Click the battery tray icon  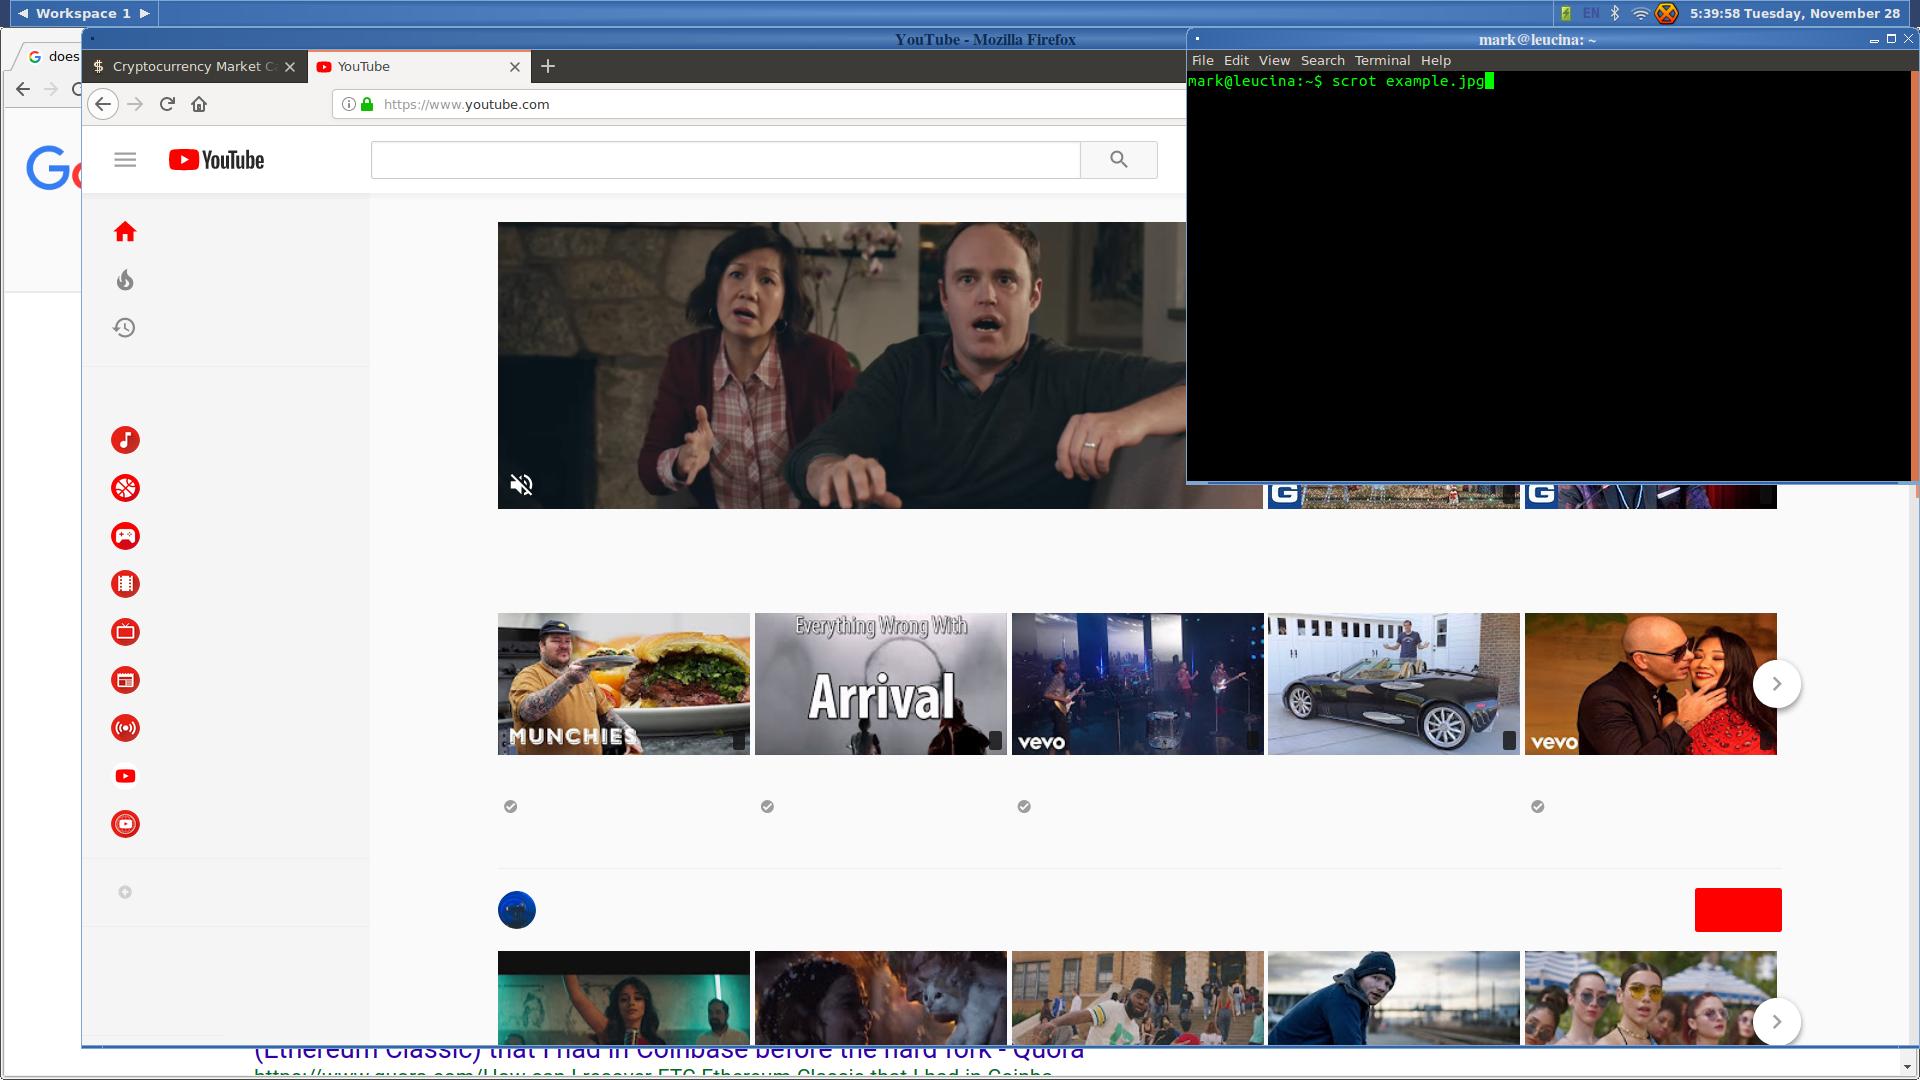click(x=1566, y=13)
